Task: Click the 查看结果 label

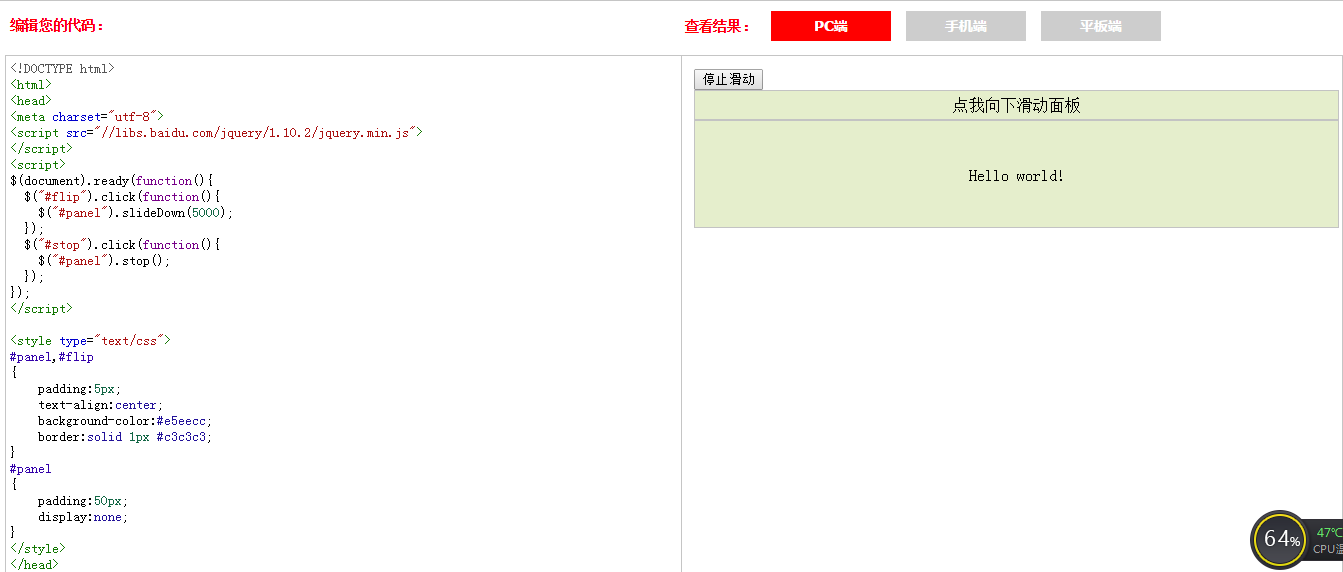Action: [717, 26]
